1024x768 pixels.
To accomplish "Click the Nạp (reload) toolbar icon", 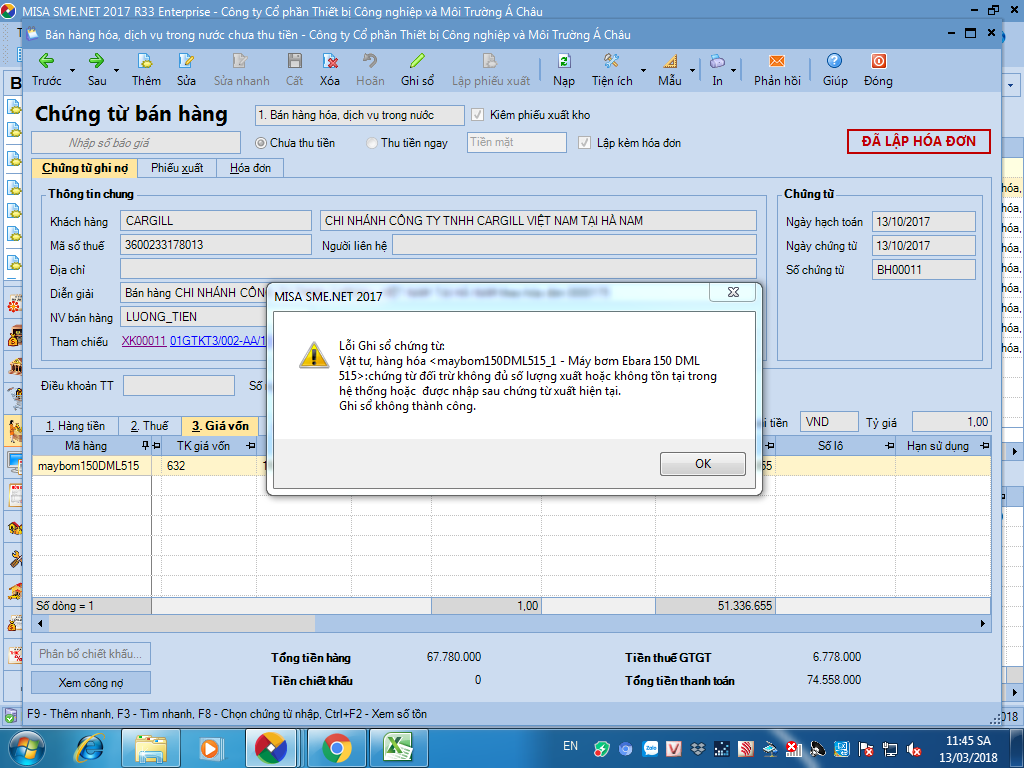I will [564, 61].
